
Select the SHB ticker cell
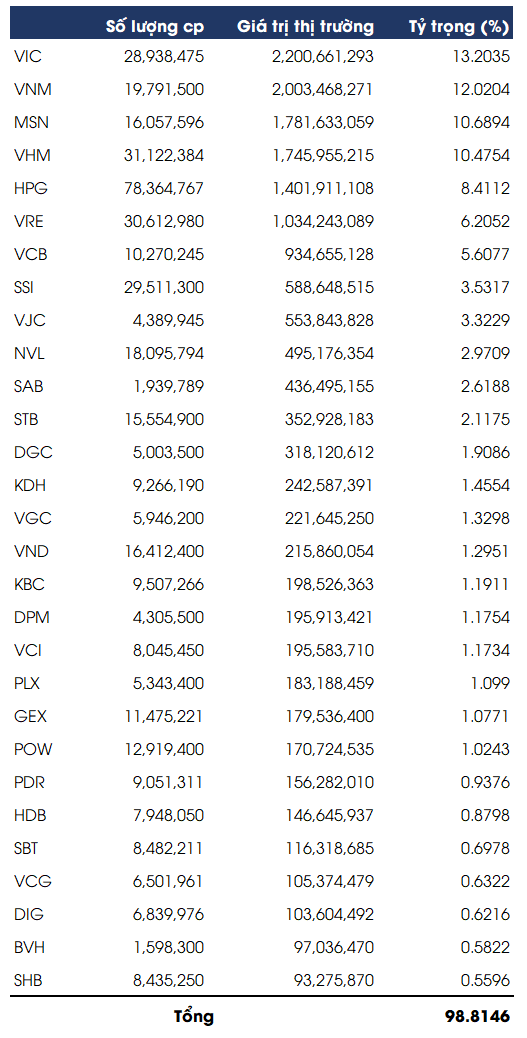(28, 981)
